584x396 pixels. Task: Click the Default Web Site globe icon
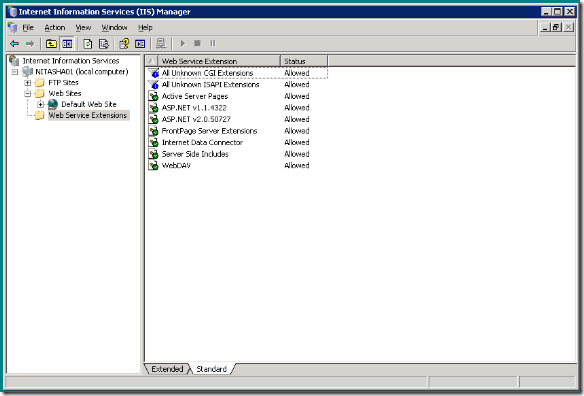coord(53,104)
